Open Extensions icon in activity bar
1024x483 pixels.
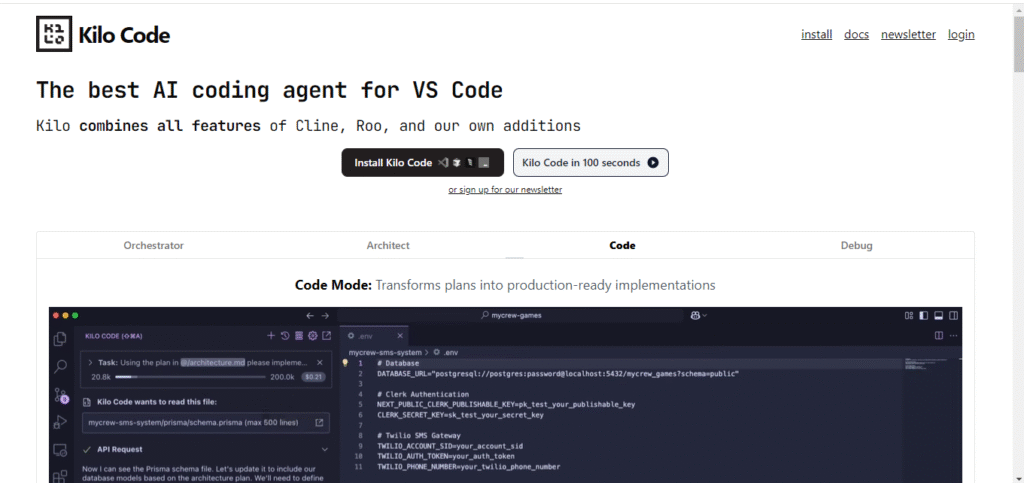pos(60,476)
